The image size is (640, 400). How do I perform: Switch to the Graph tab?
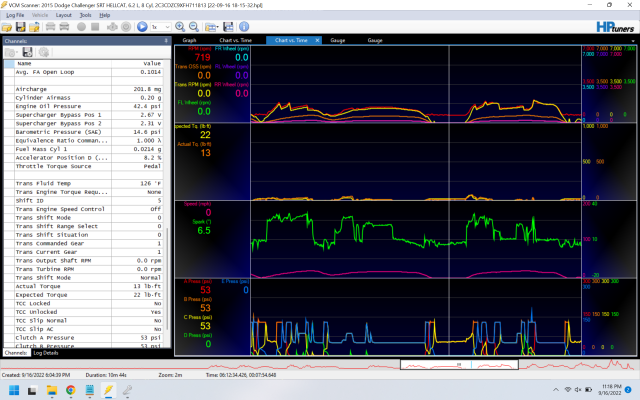[x=189, y=40]
